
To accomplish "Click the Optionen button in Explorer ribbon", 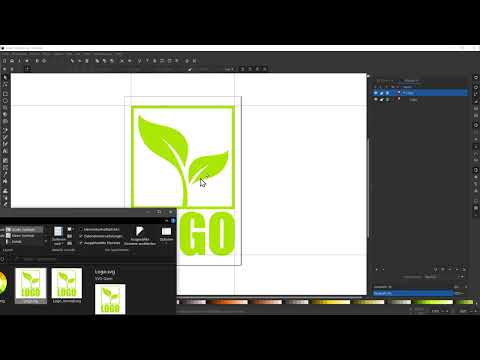I will (166, 234).
